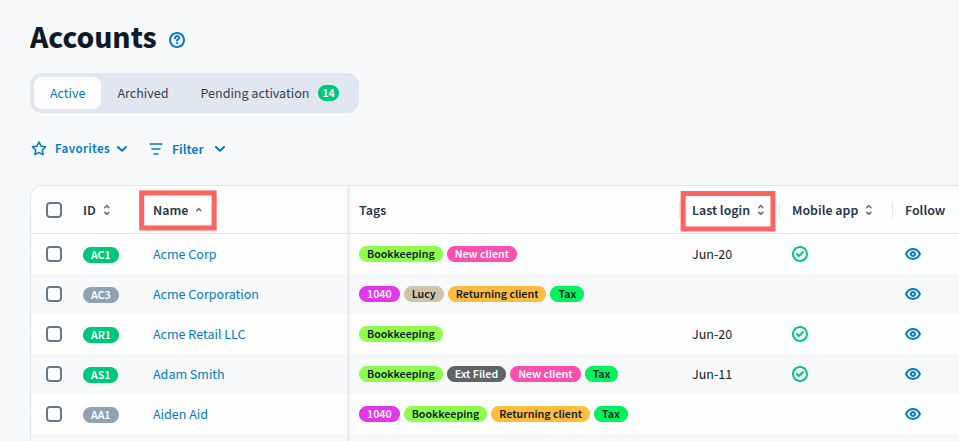Click Acme Corp mobile app checkmark icon
Image resolution: width=959 pixels, height=441 pixels.
pos(799,254)
